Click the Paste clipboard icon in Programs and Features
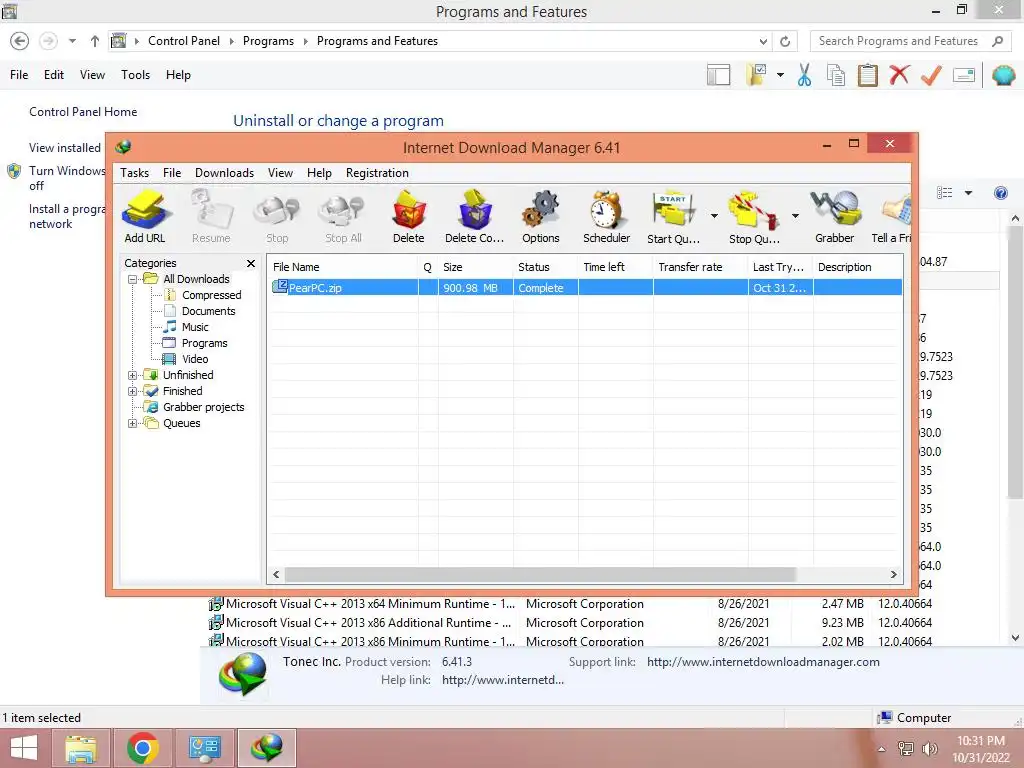The height and width of the screenshot is (768, 1024). coord(867,75)
